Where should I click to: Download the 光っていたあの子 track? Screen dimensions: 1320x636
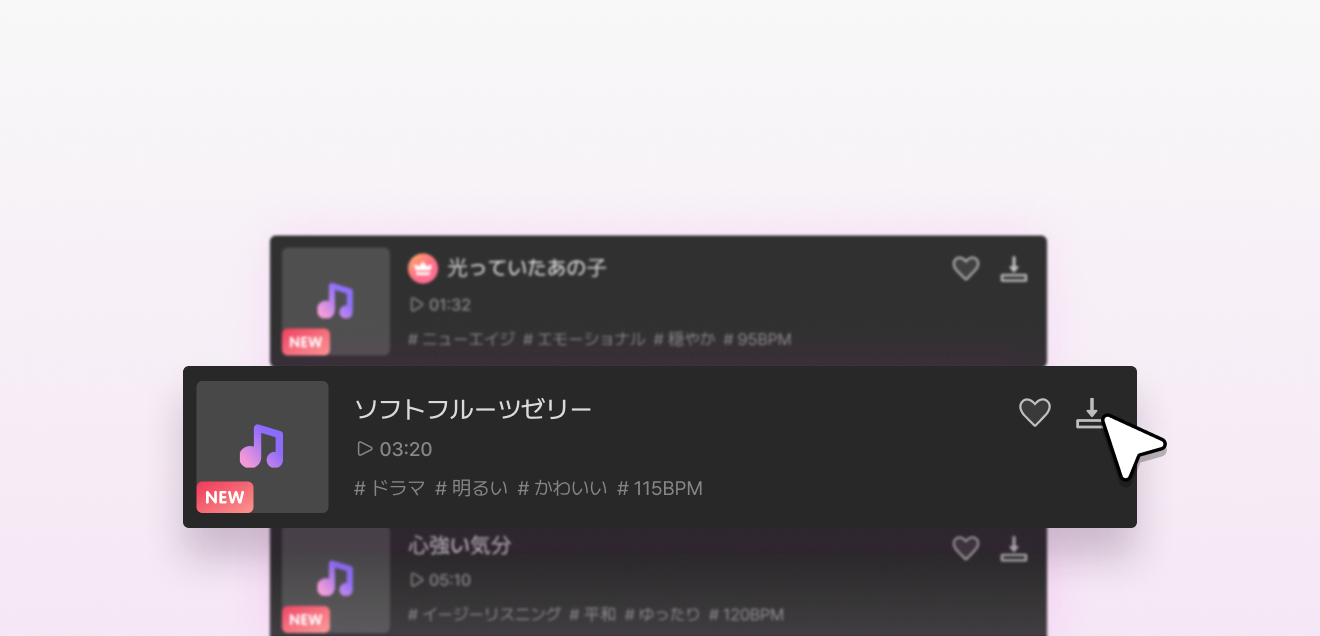point(1014,268)
